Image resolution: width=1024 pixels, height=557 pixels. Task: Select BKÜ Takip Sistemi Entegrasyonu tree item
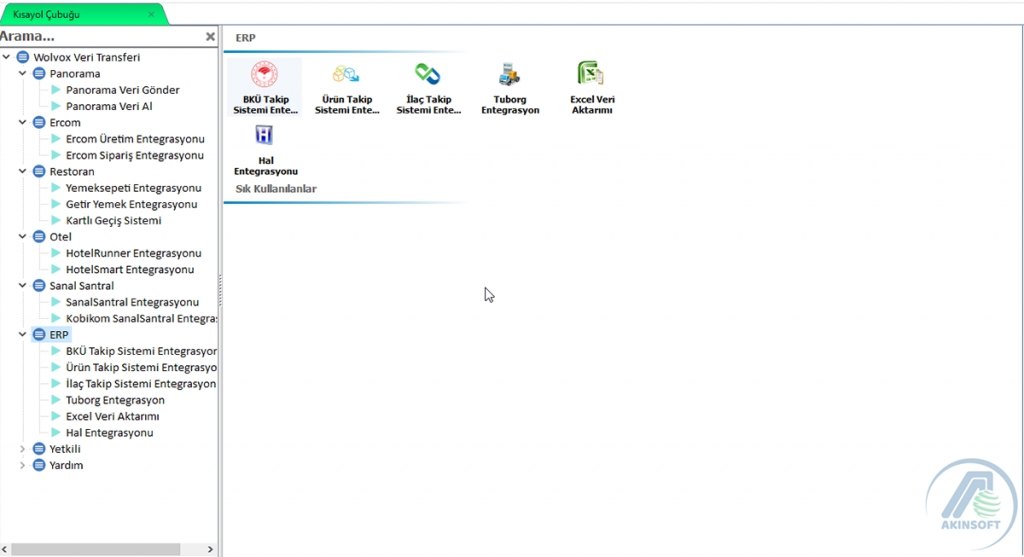[x=141, y=351]
